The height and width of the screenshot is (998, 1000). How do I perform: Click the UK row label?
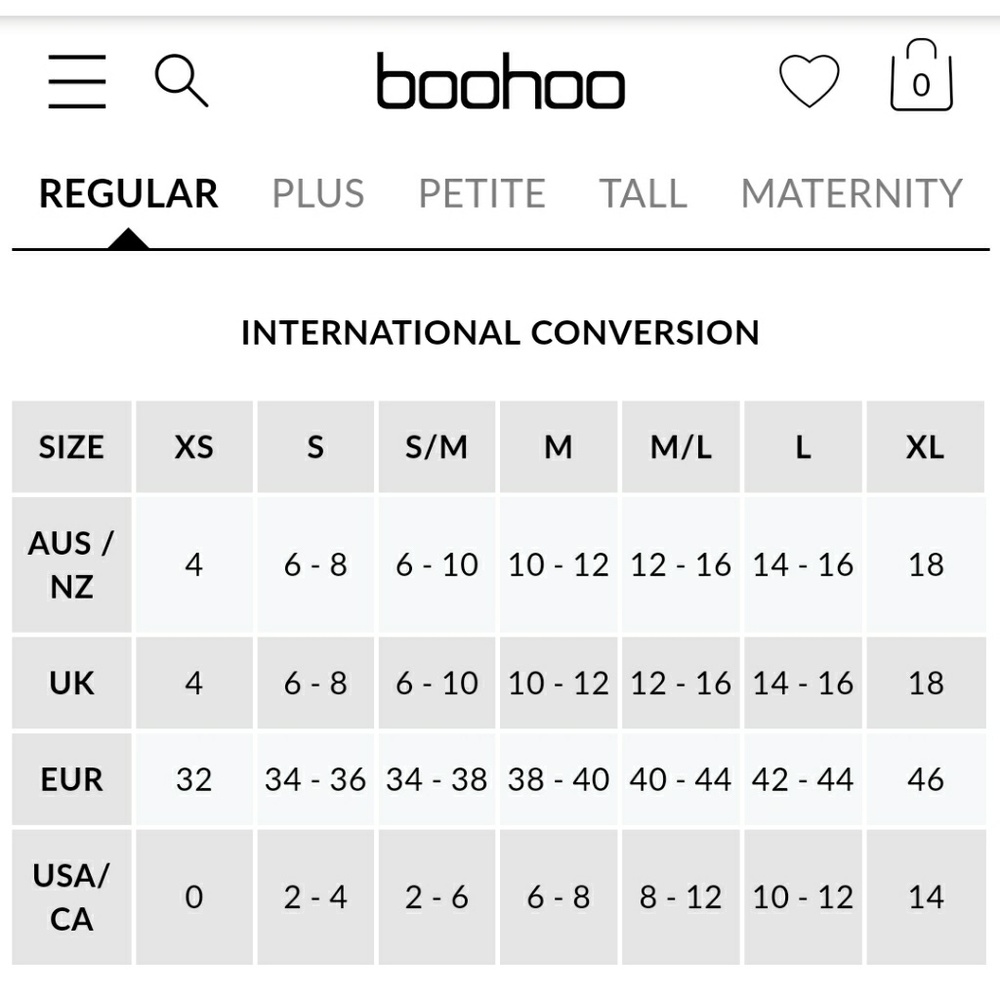coord(71,683)
